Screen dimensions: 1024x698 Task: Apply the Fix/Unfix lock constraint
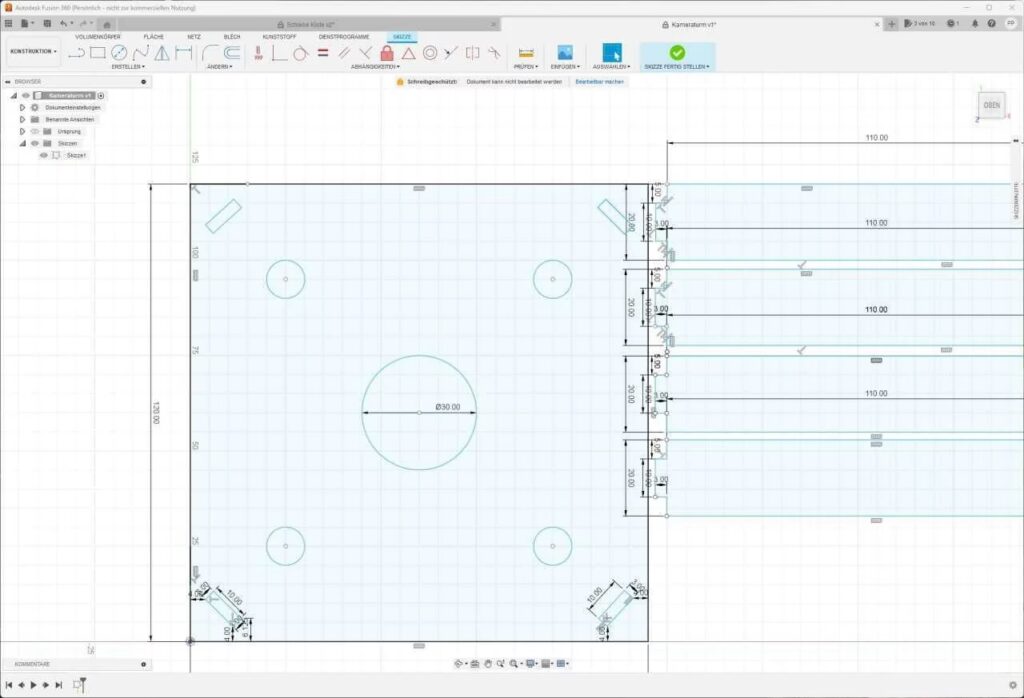click(387, 52)
